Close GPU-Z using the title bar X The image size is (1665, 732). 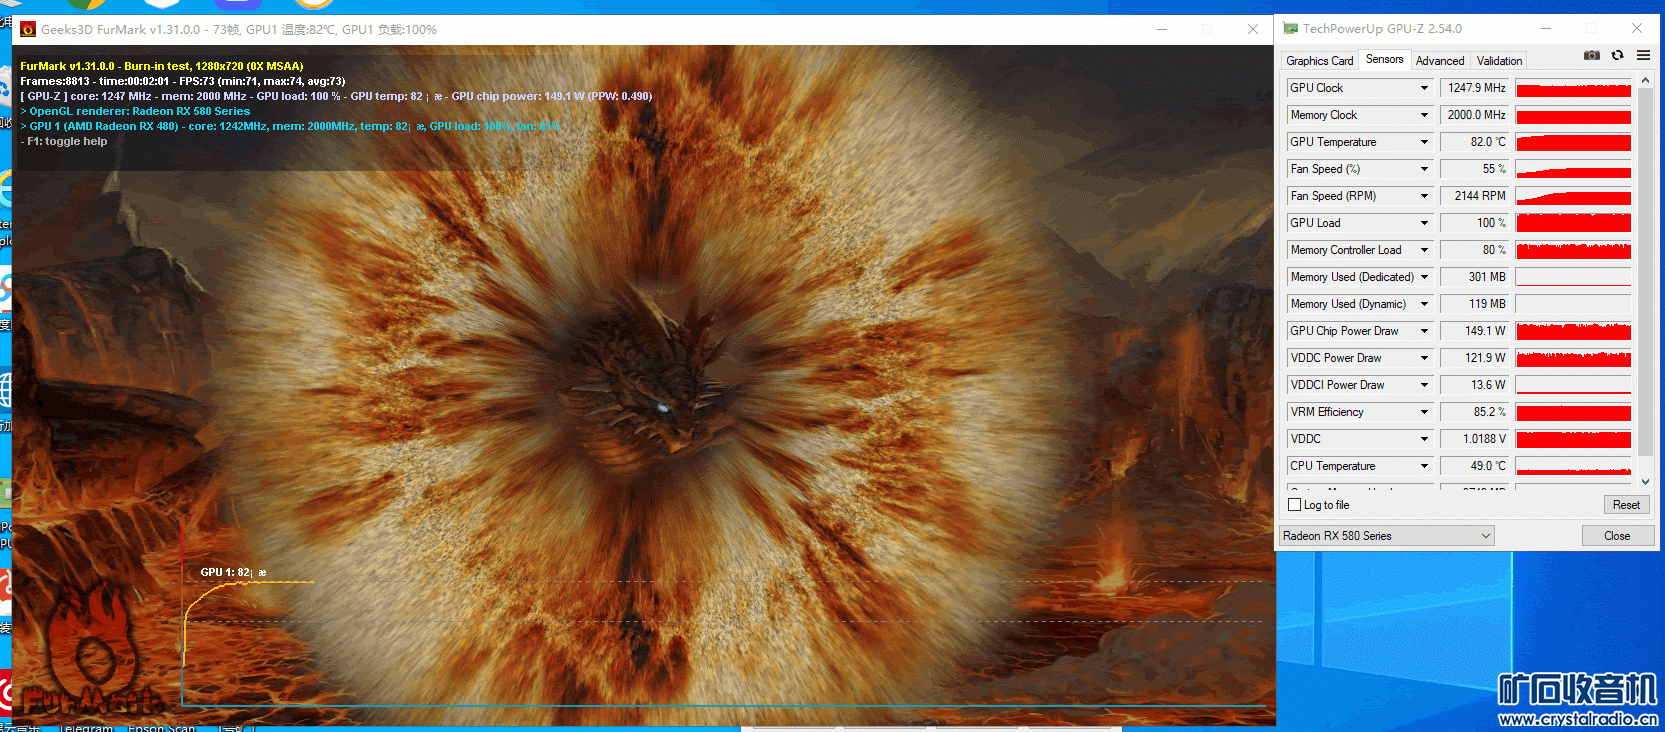(1637, 29)
